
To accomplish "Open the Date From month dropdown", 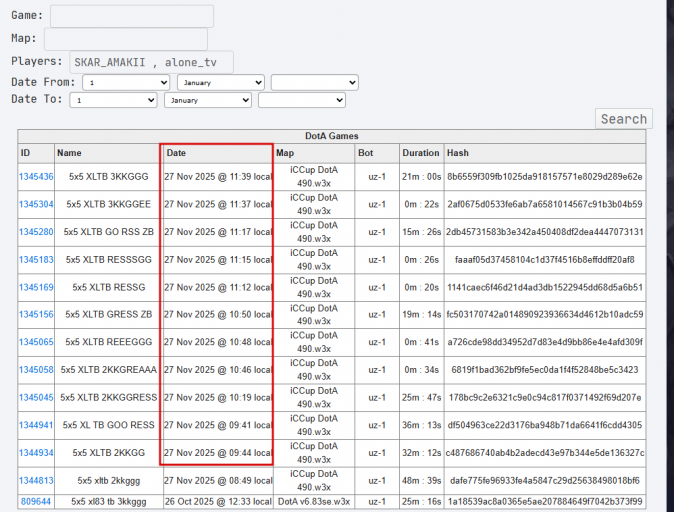I will (221, 83).
